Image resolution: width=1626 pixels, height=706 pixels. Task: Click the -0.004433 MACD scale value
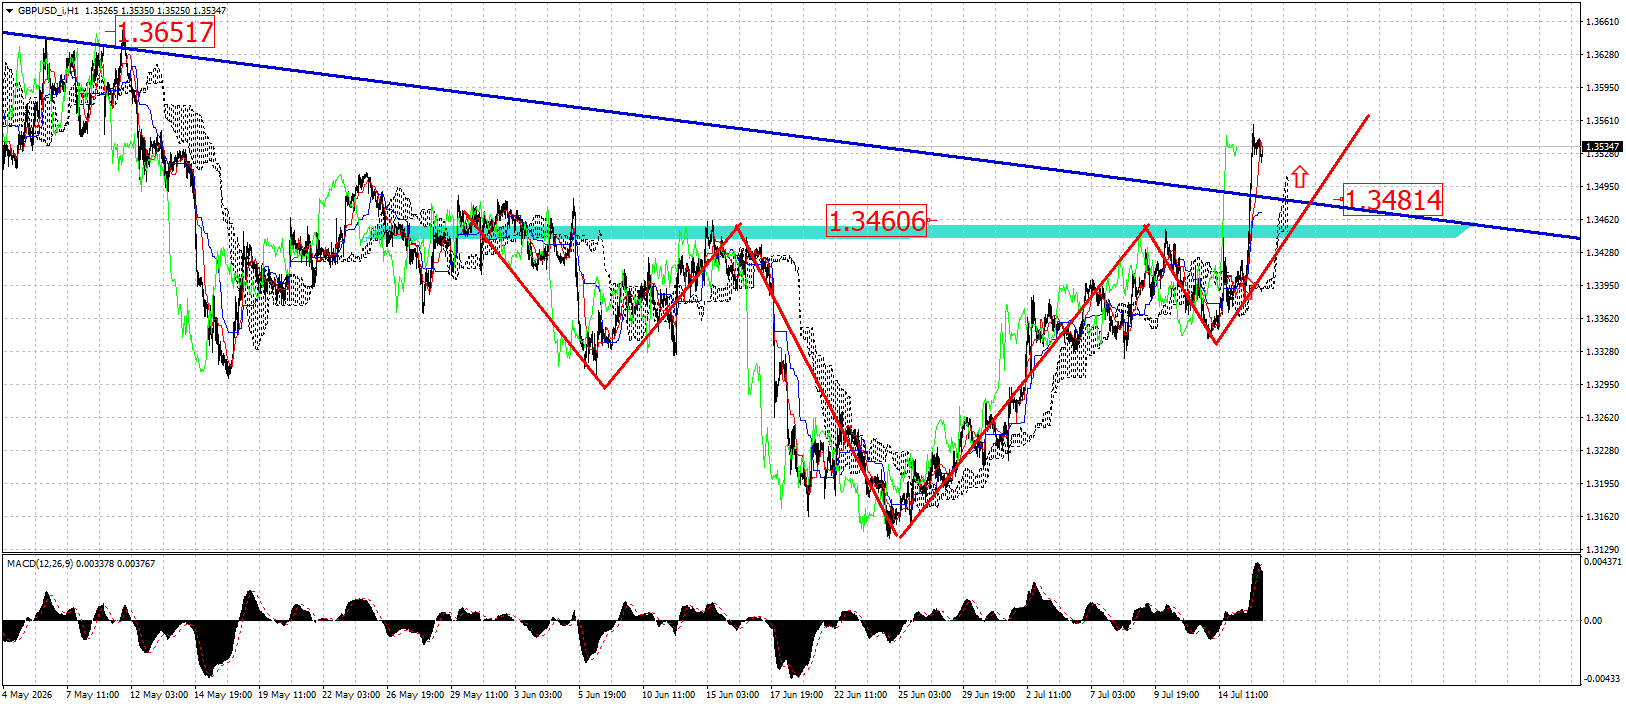pyautogui.click(x=1602, y=679)
